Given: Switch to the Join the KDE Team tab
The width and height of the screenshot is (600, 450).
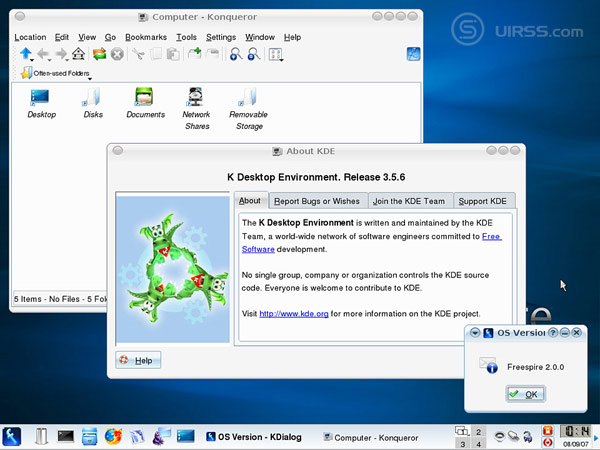Looking at the screenshot, I should [410, 201].
